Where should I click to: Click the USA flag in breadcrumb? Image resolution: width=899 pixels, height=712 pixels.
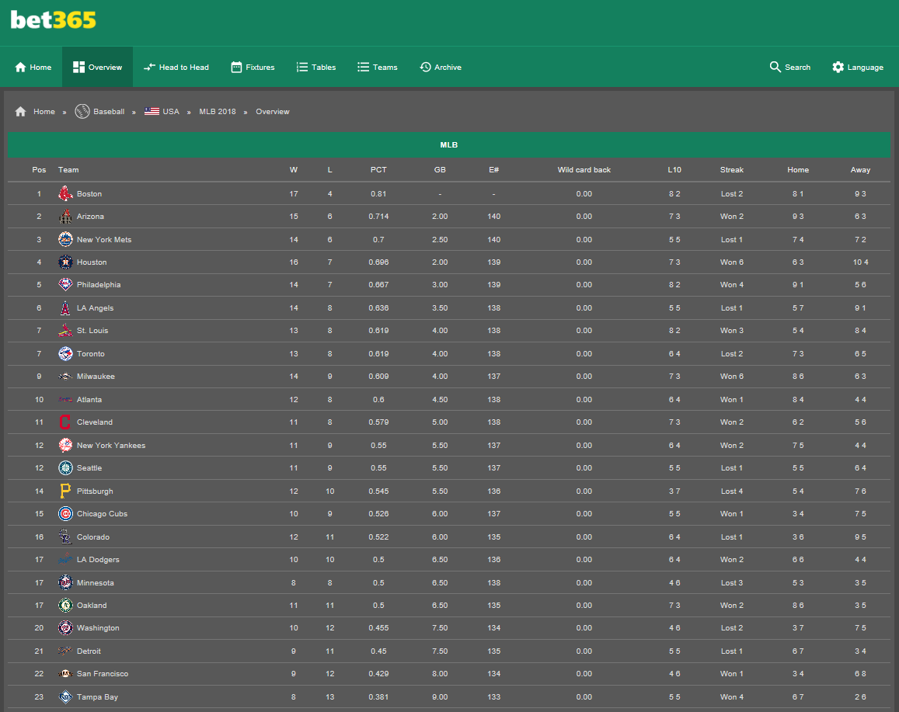click(x=151, y=112)
